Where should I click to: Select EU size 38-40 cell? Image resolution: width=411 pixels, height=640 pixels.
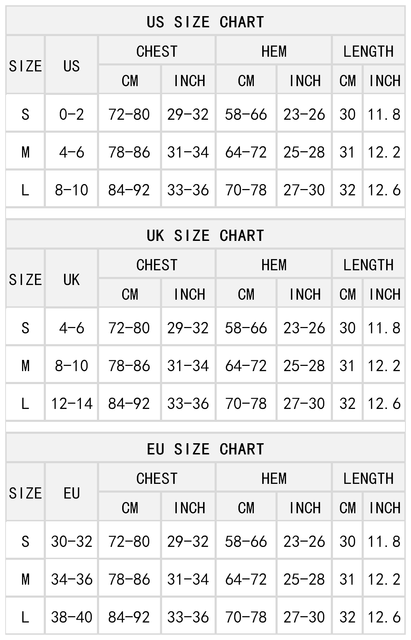(71, 617)
